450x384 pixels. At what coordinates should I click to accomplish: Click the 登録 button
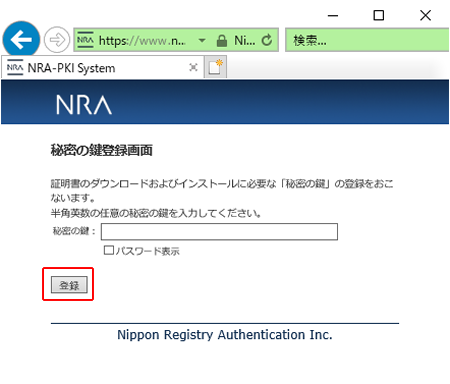tap(69, 285)
